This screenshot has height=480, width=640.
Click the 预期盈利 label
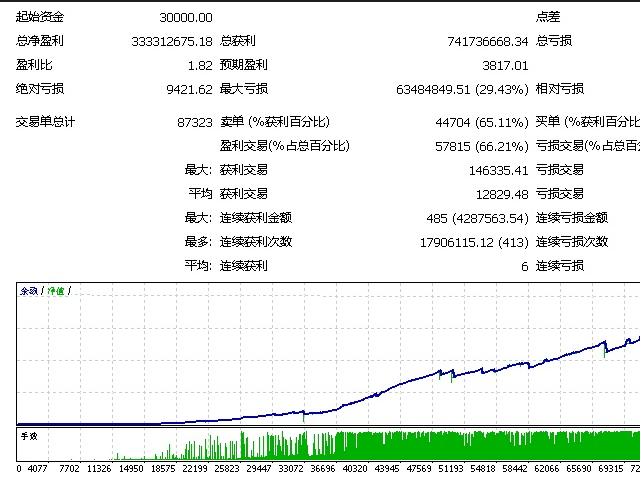(244, 65)
